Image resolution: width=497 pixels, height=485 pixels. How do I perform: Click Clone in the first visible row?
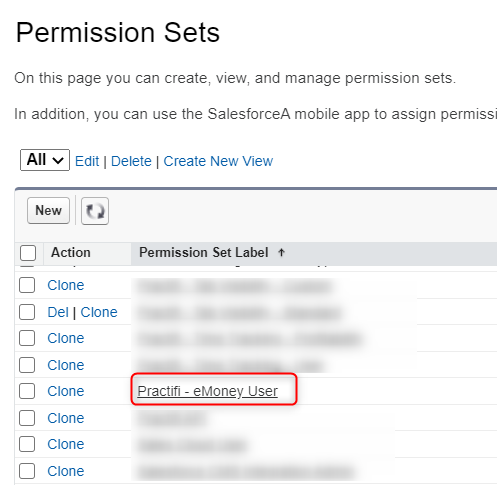66,285
